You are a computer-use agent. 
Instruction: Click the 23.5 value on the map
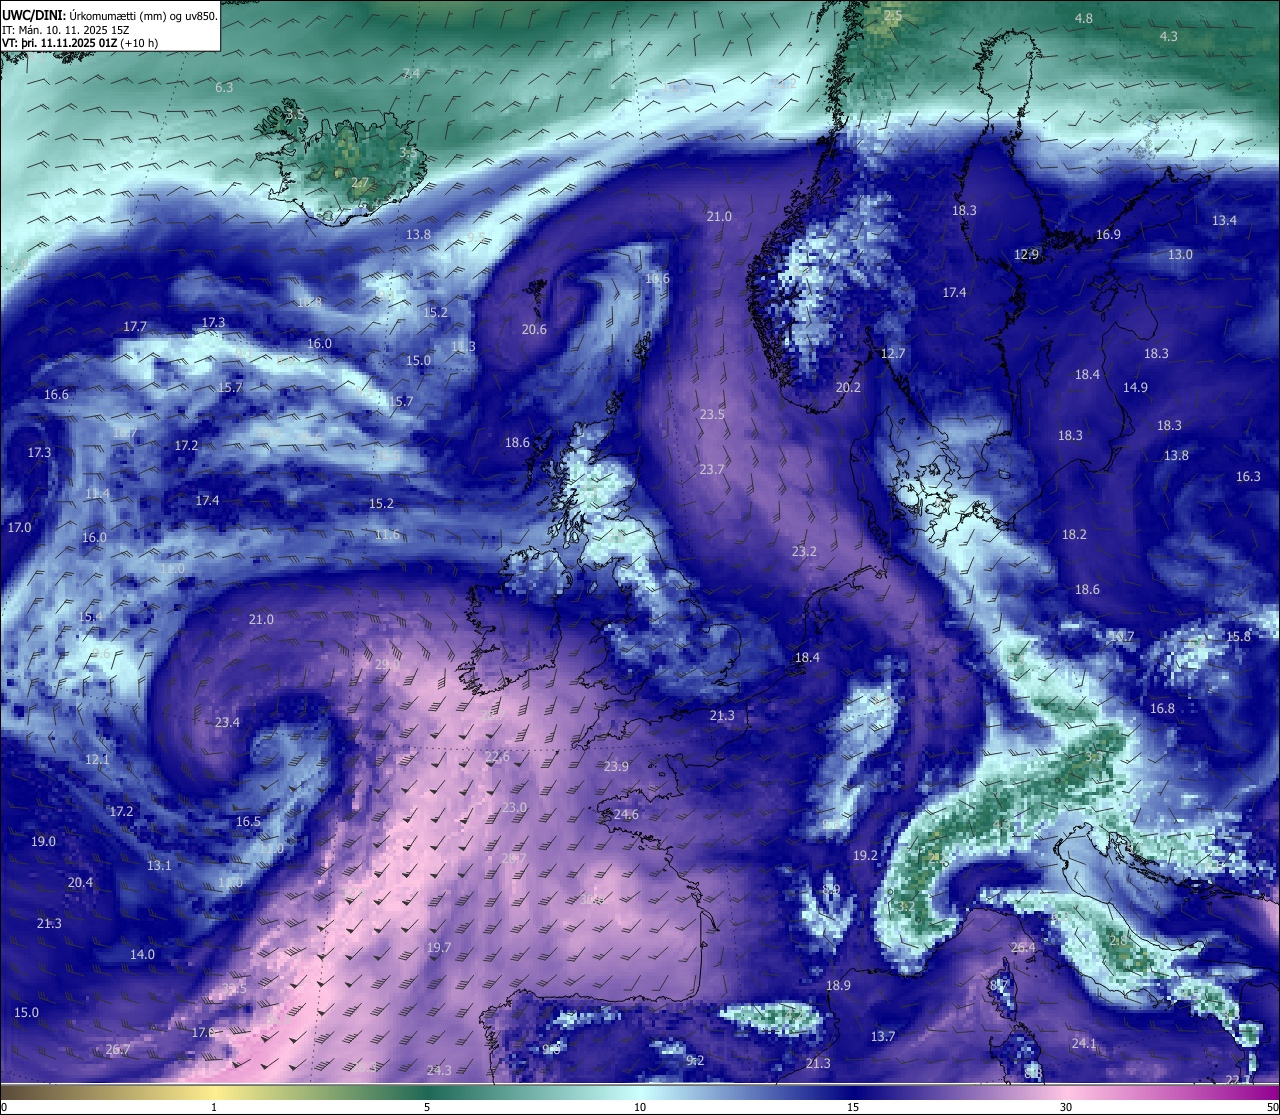point(712,414)
